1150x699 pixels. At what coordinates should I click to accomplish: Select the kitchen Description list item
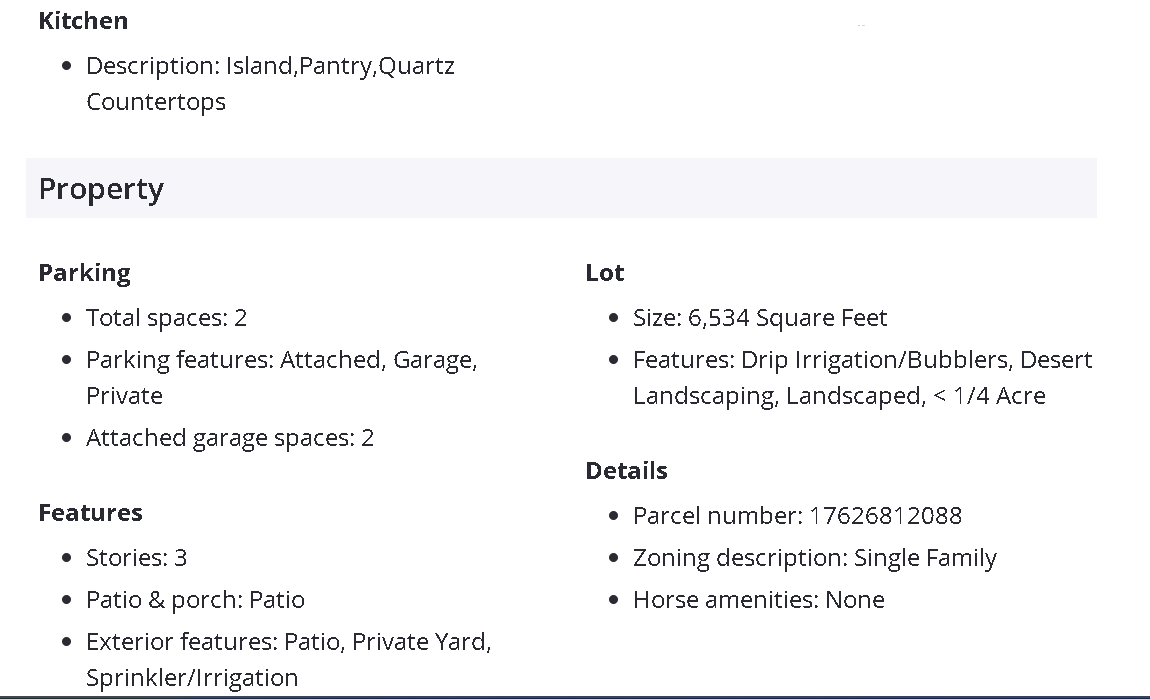(x=270, y=66)
